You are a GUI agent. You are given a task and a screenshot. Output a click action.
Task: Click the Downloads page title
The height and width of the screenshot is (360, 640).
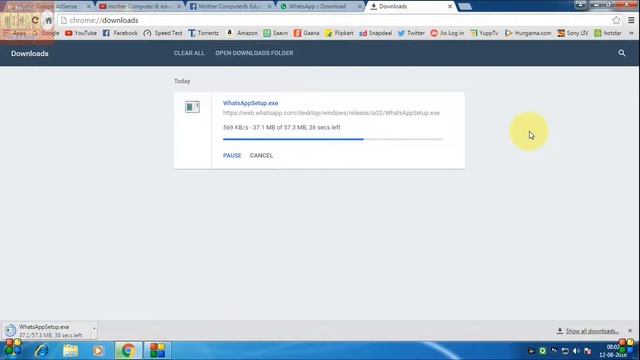tap(30, 53)
